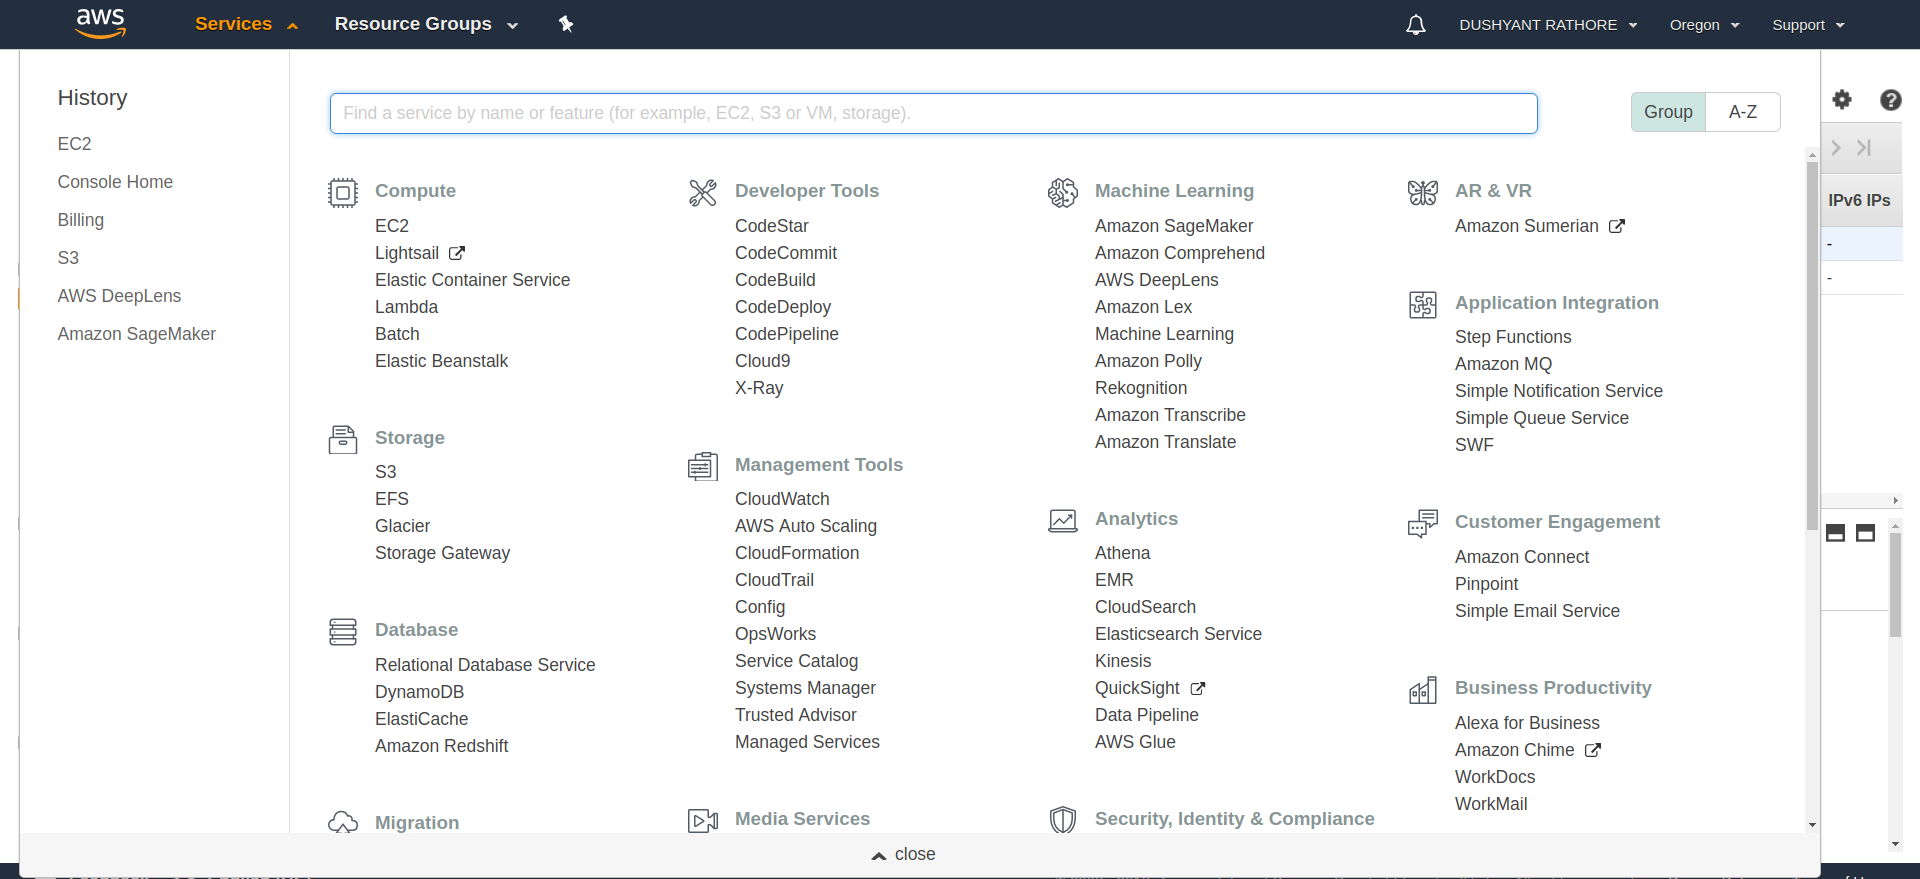
Task: Collapse the services panel with close
Action: tap(904, 854)
